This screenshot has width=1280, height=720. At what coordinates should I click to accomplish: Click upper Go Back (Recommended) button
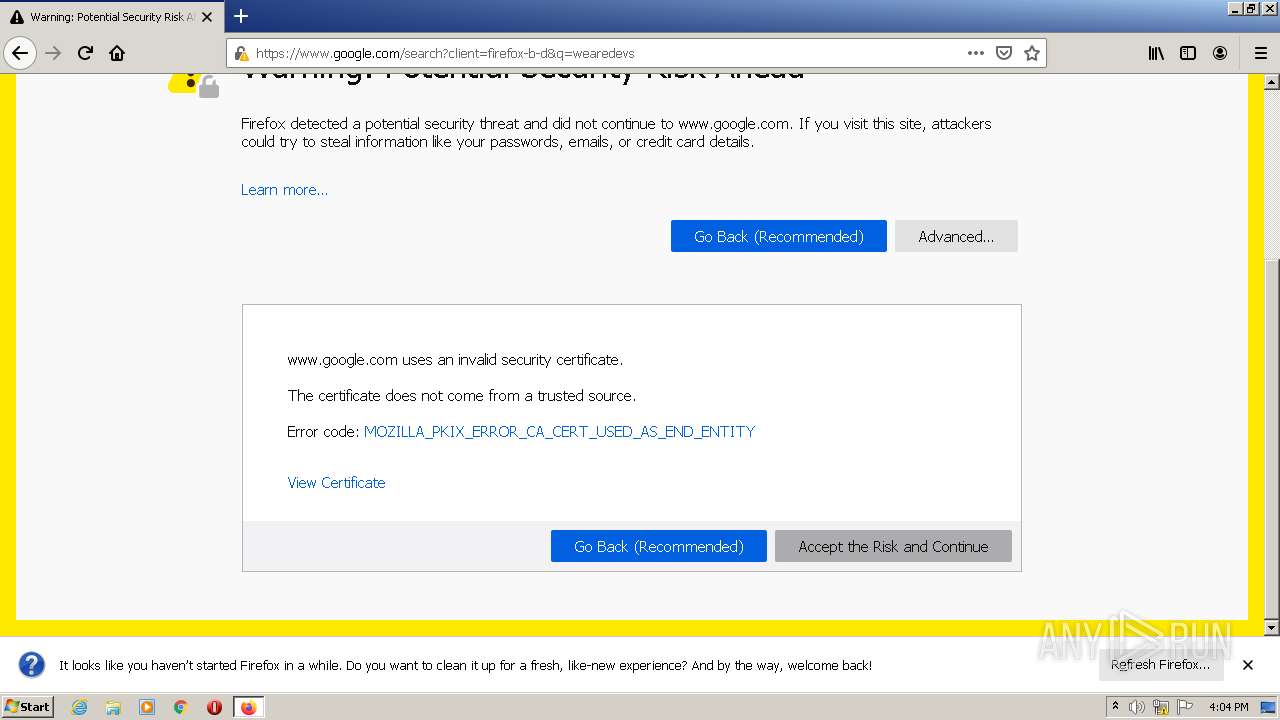779,236
